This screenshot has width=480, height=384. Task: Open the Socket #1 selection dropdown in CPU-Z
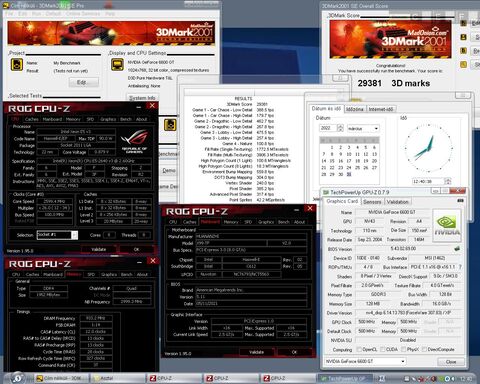coord(57,235)
